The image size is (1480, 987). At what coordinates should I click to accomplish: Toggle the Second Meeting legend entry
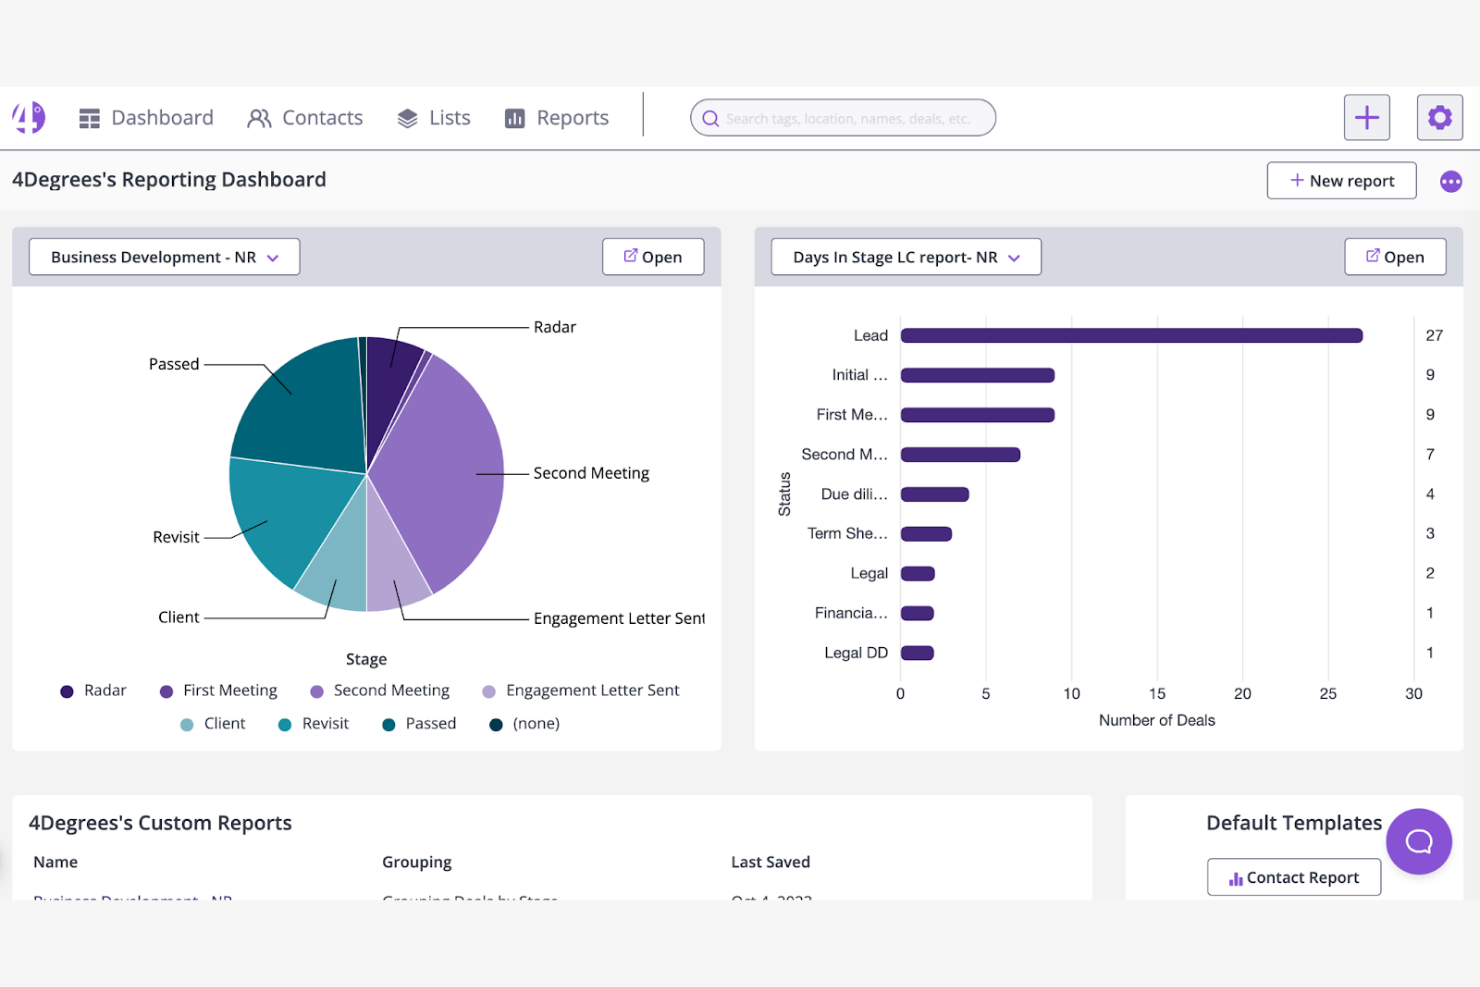click(391, 690)
